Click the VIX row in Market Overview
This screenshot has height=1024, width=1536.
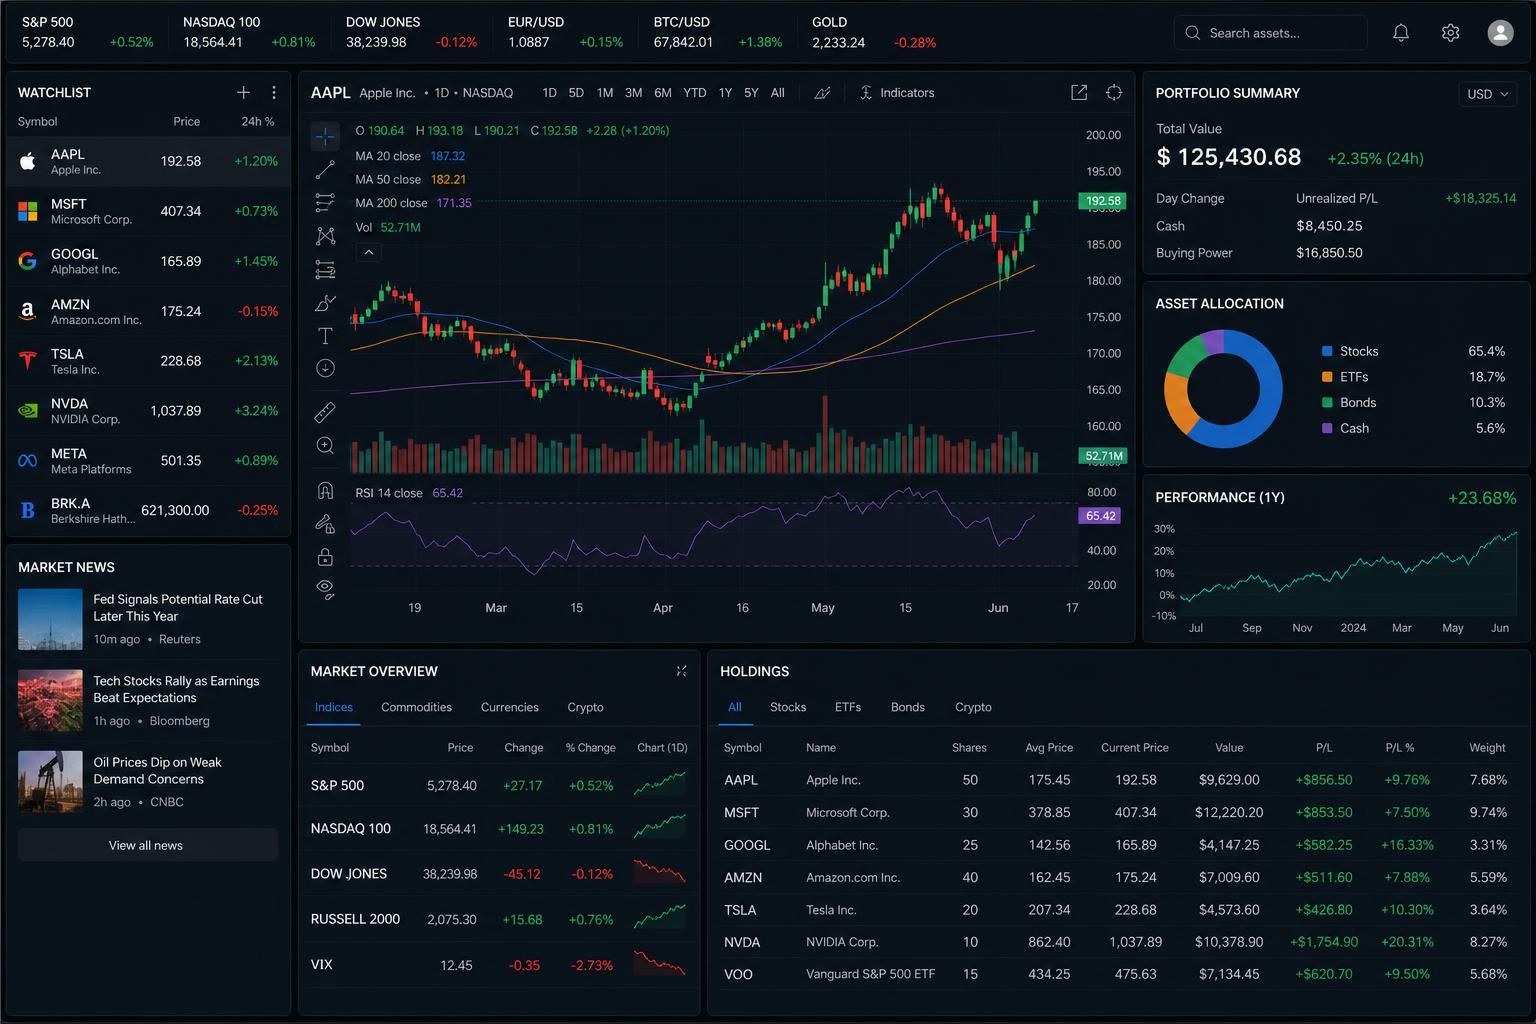click(x=499, y=965)
